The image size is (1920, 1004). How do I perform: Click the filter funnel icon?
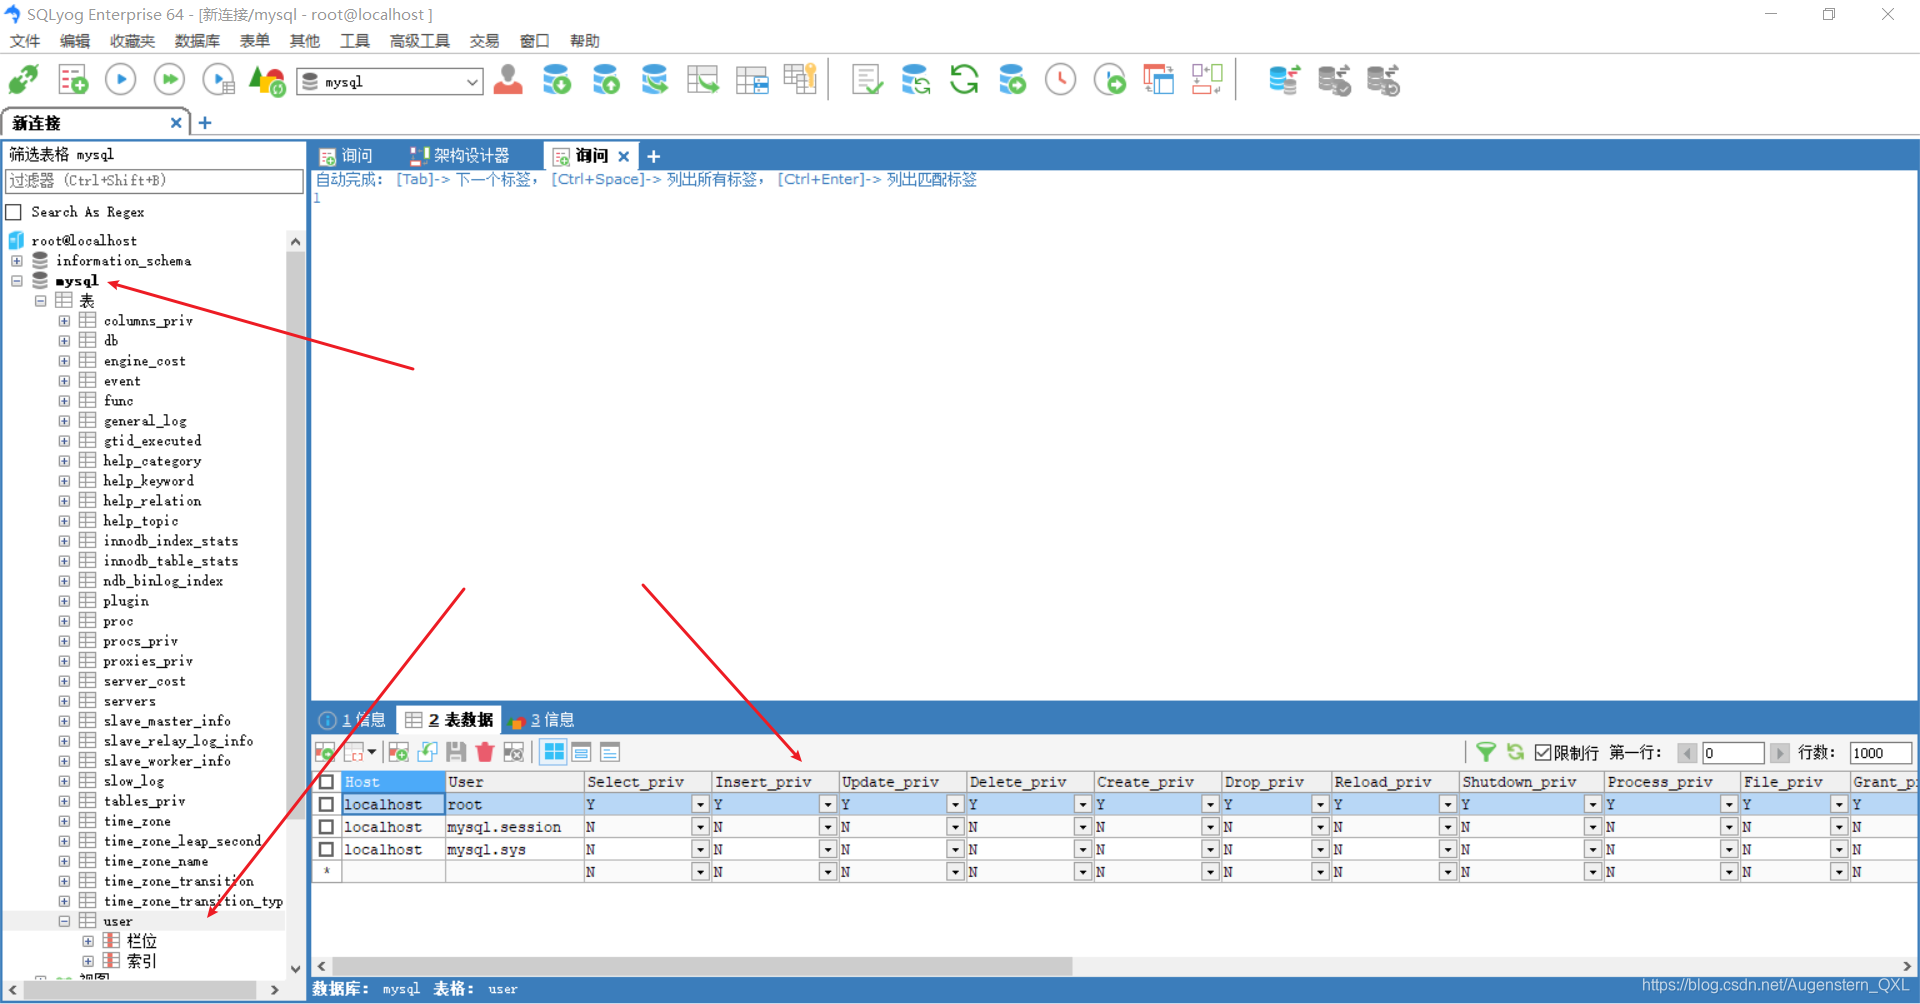coord(1486,752)
